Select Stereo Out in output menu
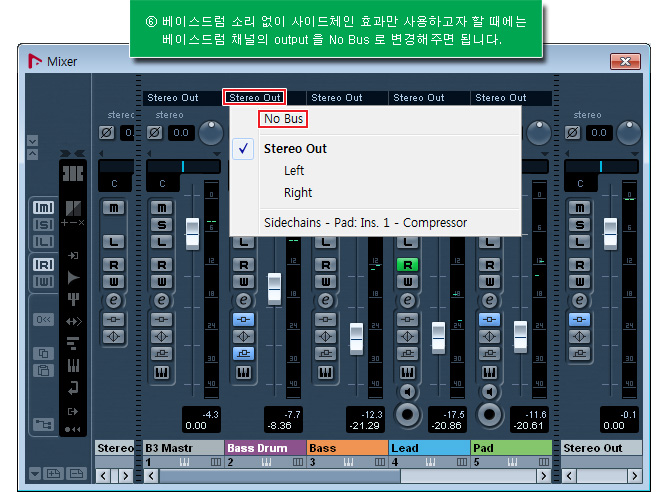The height and width of the screenshot is (492, 670). coord(295,149)
